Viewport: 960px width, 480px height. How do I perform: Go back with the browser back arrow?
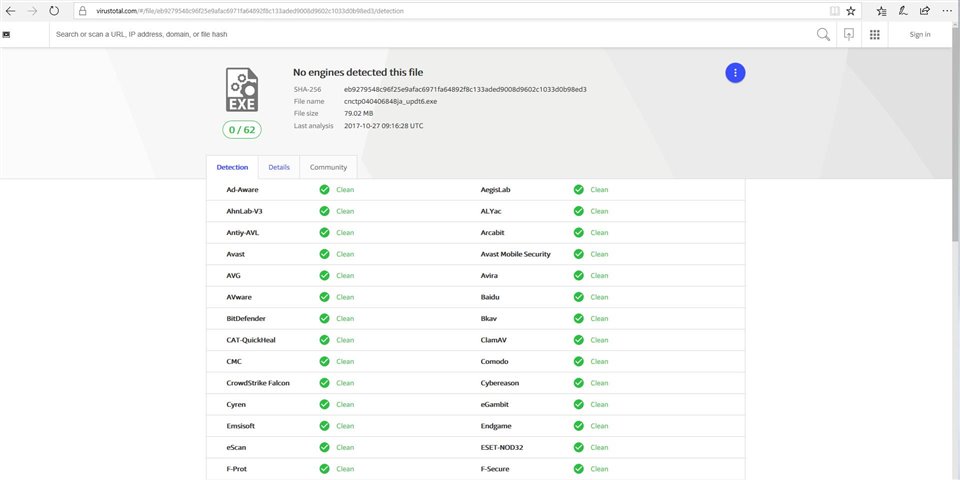click(x=10, y=11)
